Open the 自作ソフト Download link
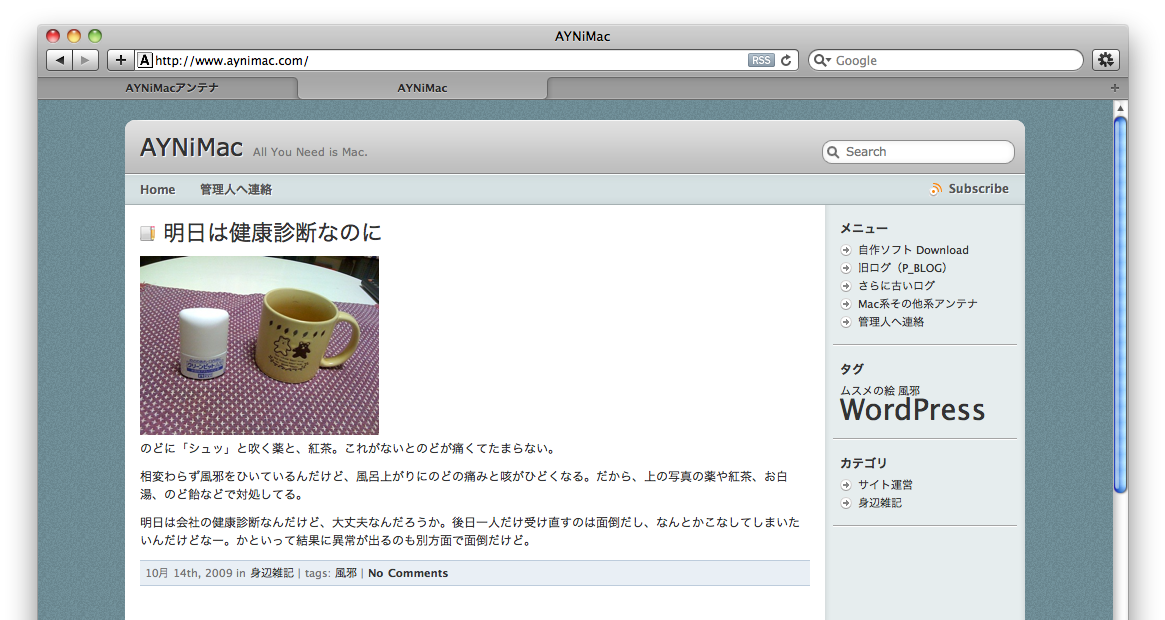 pos(913,251)
